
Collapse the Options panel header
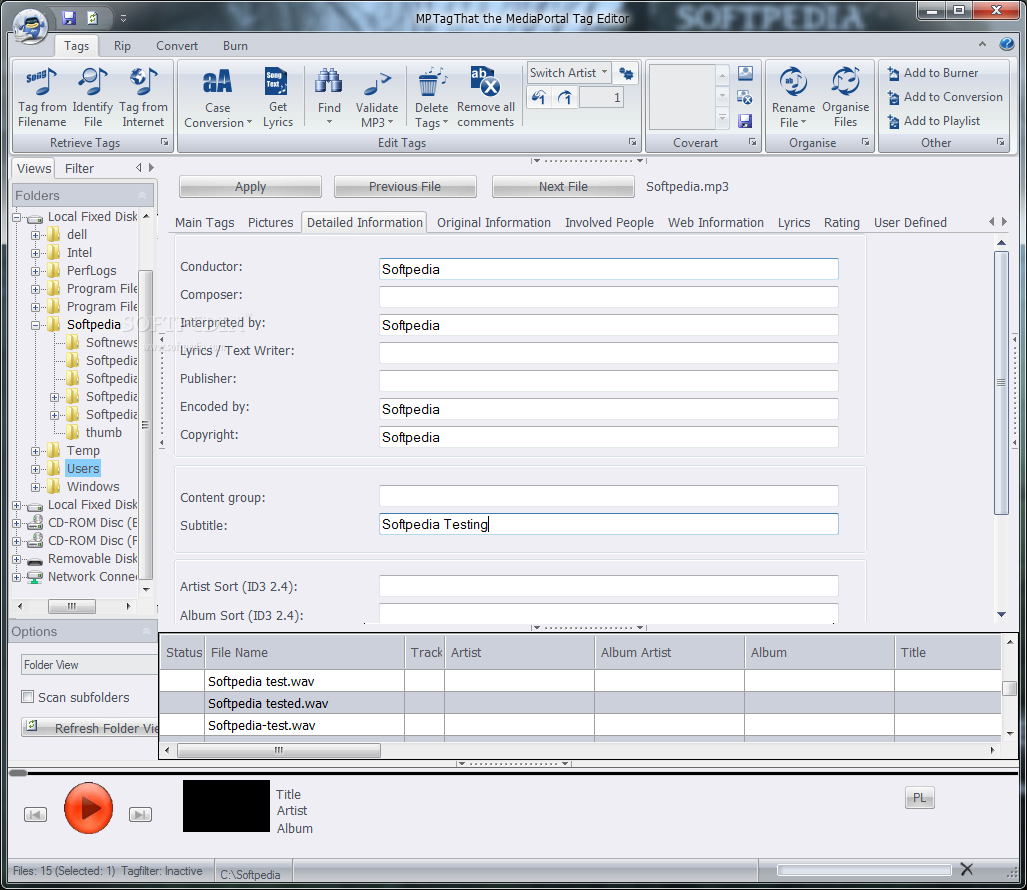(145, 631)
